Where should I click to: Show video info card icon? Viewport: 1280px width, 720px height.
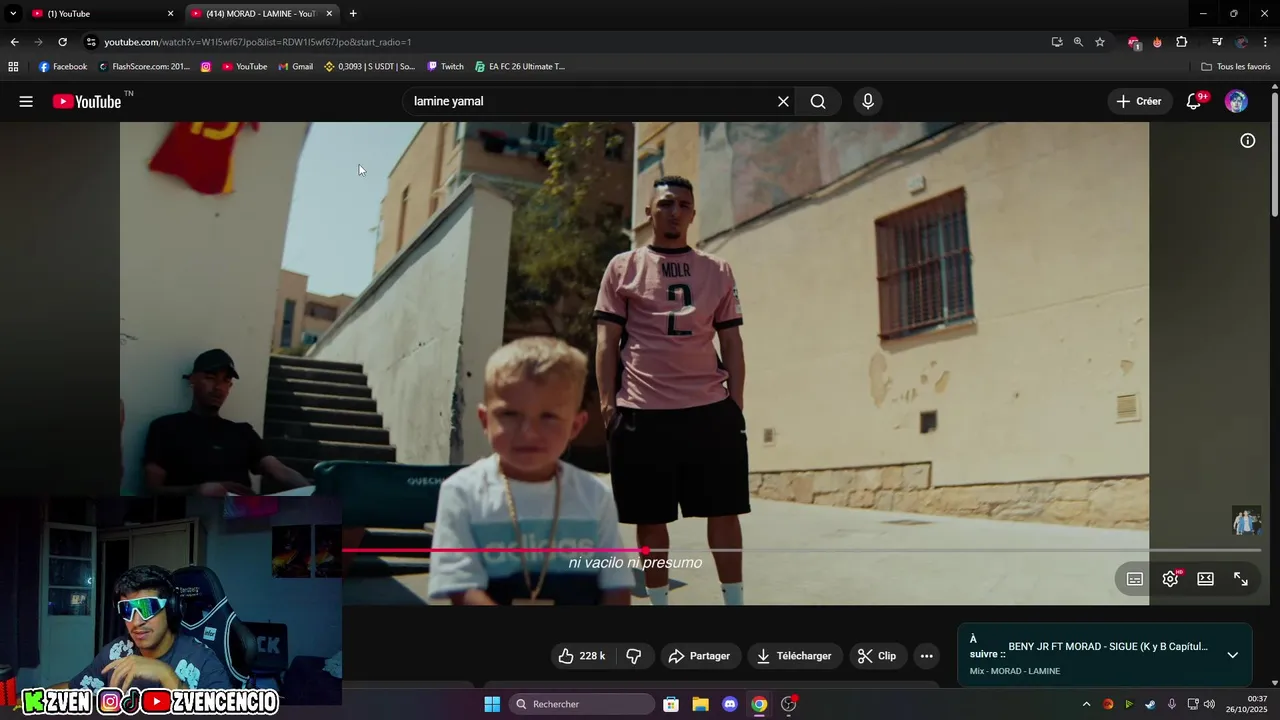pyautogui.click(x=1248, y=141)
